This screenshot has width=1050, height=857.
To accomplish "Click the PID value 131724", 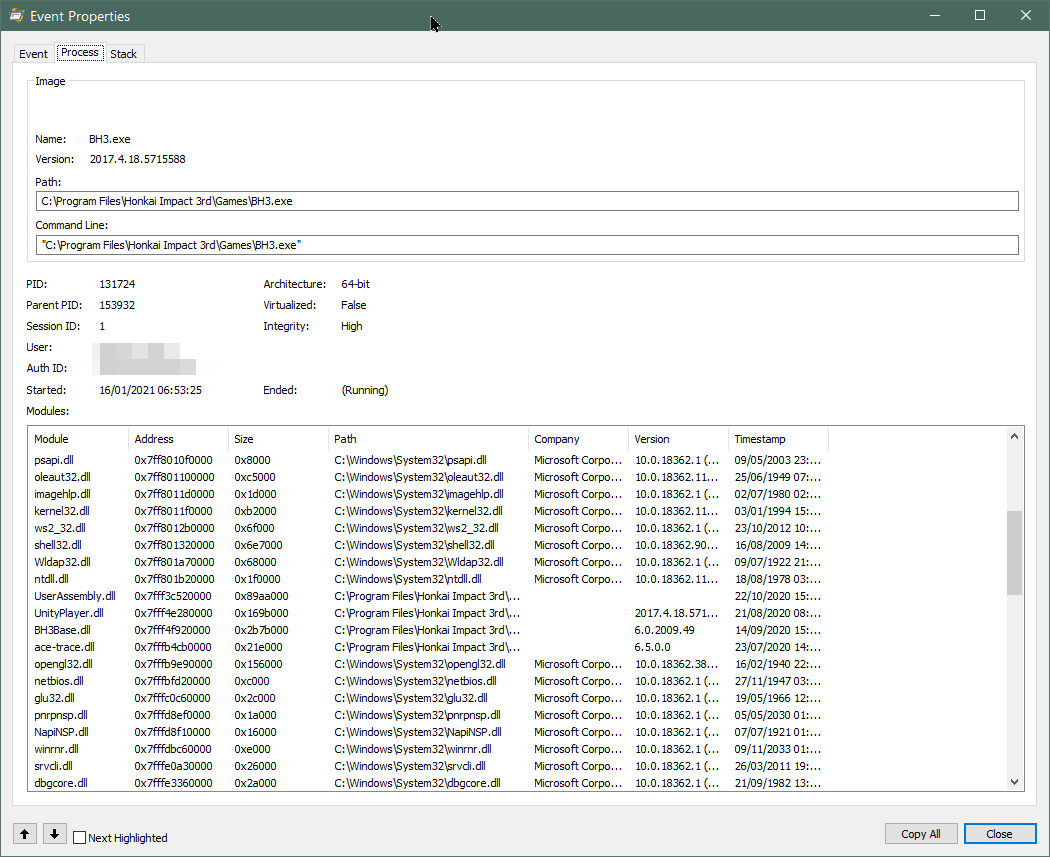I will pos(117,284).
